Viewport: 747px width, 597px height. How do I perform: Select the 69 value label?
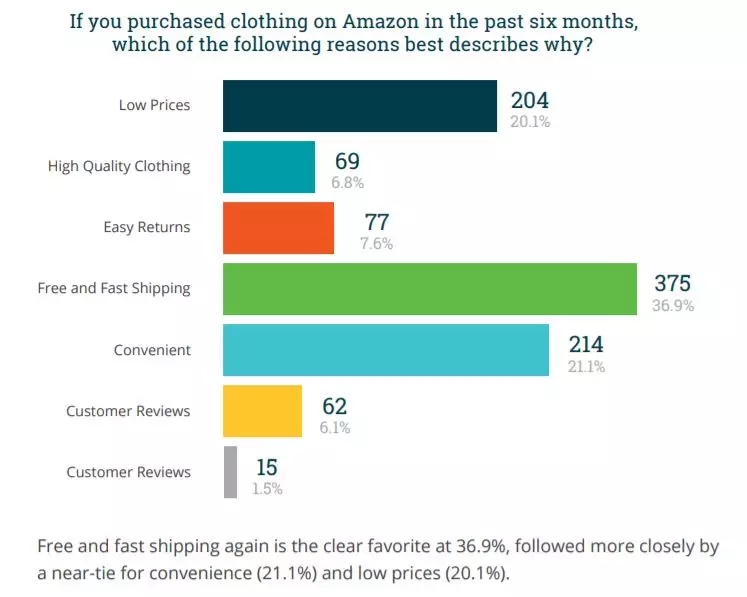[x=347, y=161]
